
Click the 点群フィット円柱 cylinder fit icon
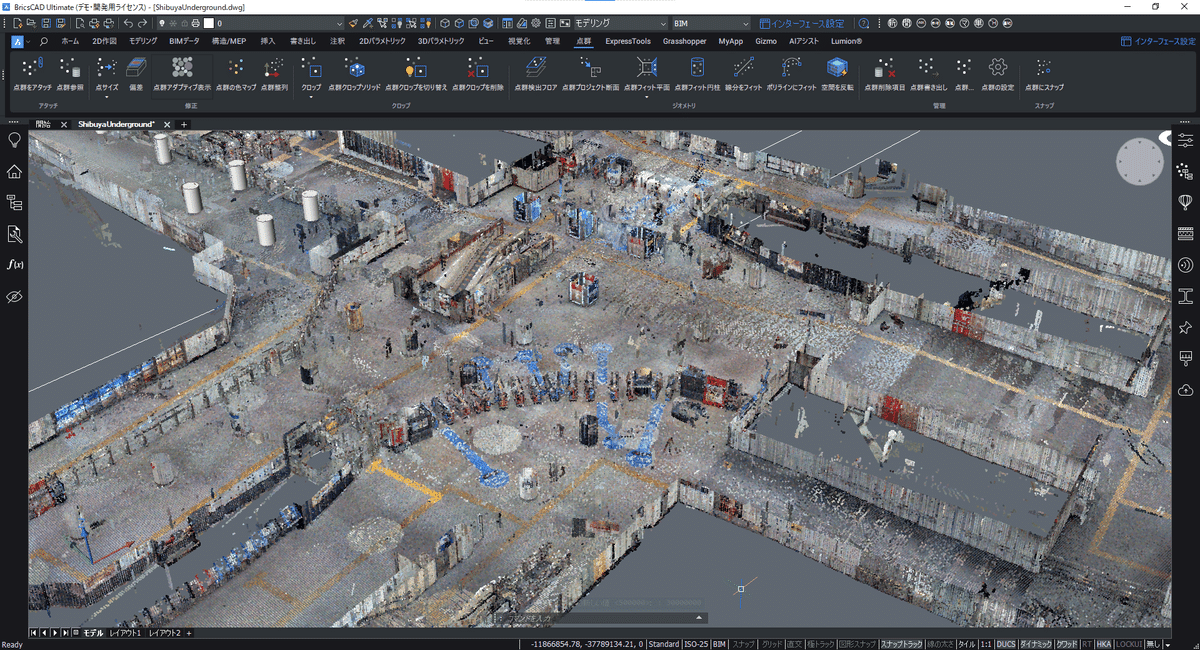pos(697,68)
